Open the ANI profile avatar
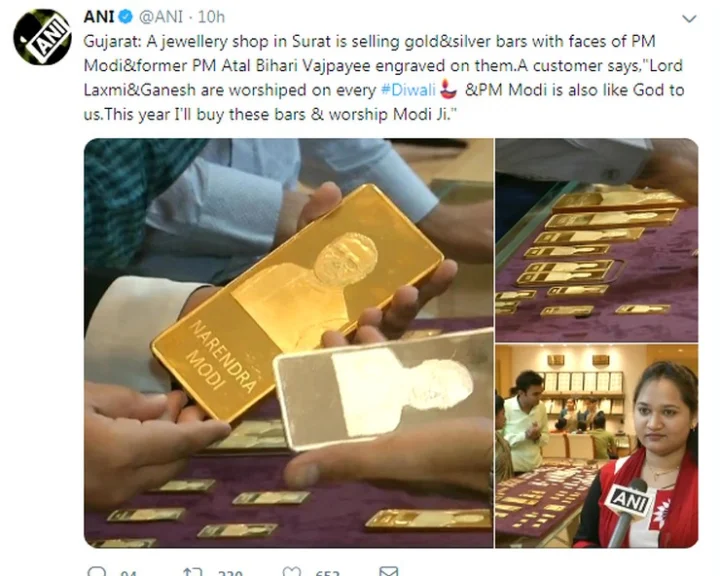Screen dimensions: 720x576 (42, 37)
